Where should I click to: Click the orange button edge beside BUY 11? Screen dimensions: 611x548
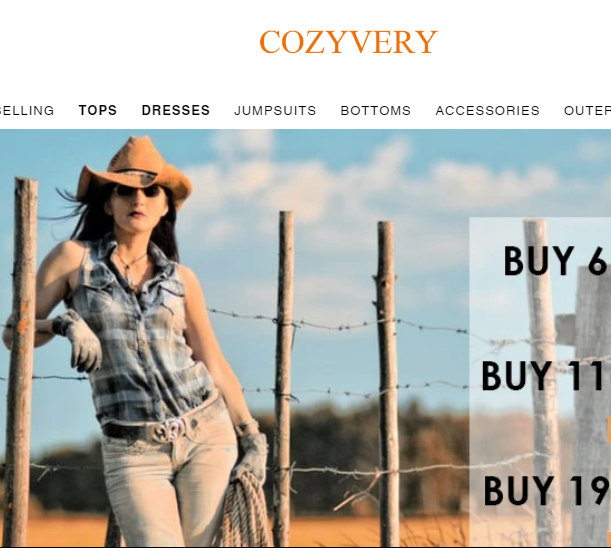(x=609, y=430)
